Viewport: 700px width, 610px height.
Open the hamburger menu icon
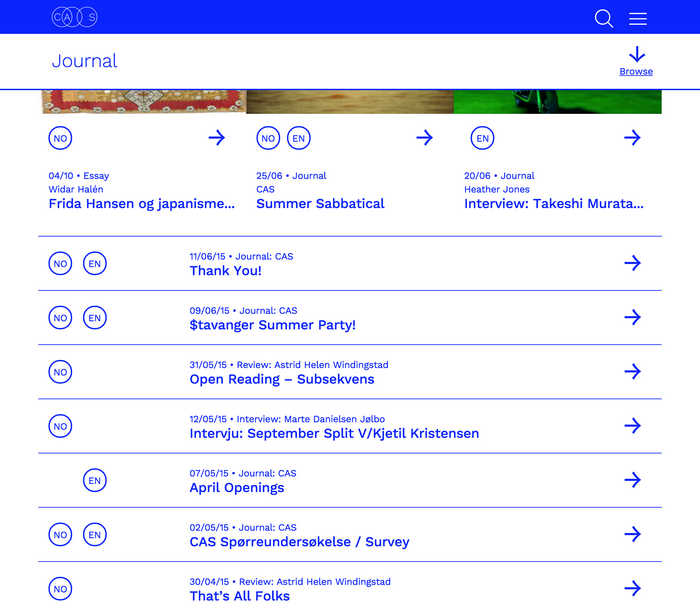point(638,19)
